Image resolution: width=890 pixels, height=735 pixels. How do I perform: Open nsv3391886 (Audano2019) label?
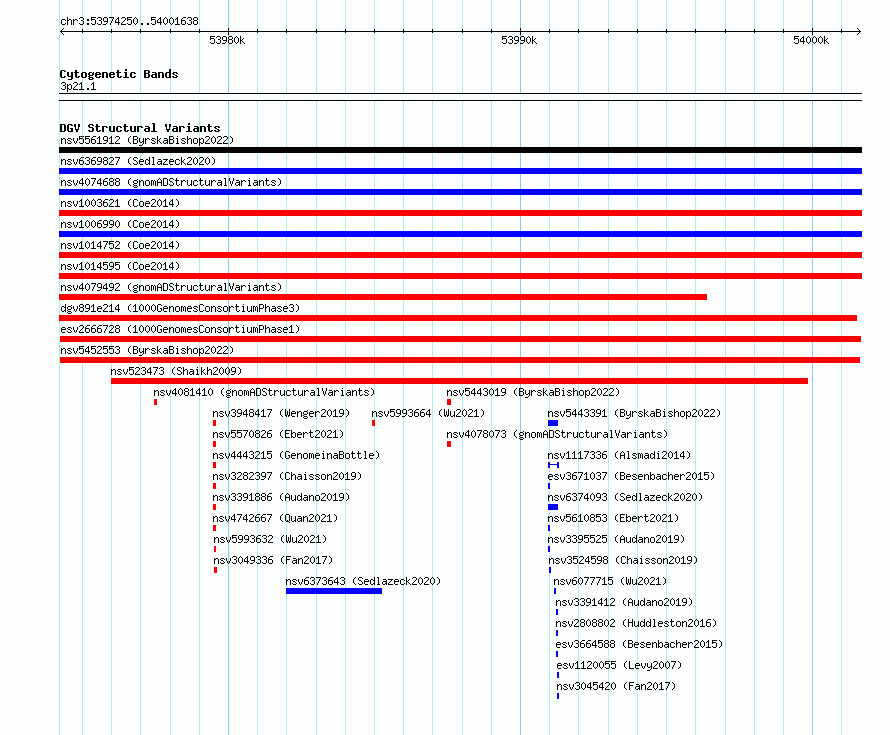[281, 497]
